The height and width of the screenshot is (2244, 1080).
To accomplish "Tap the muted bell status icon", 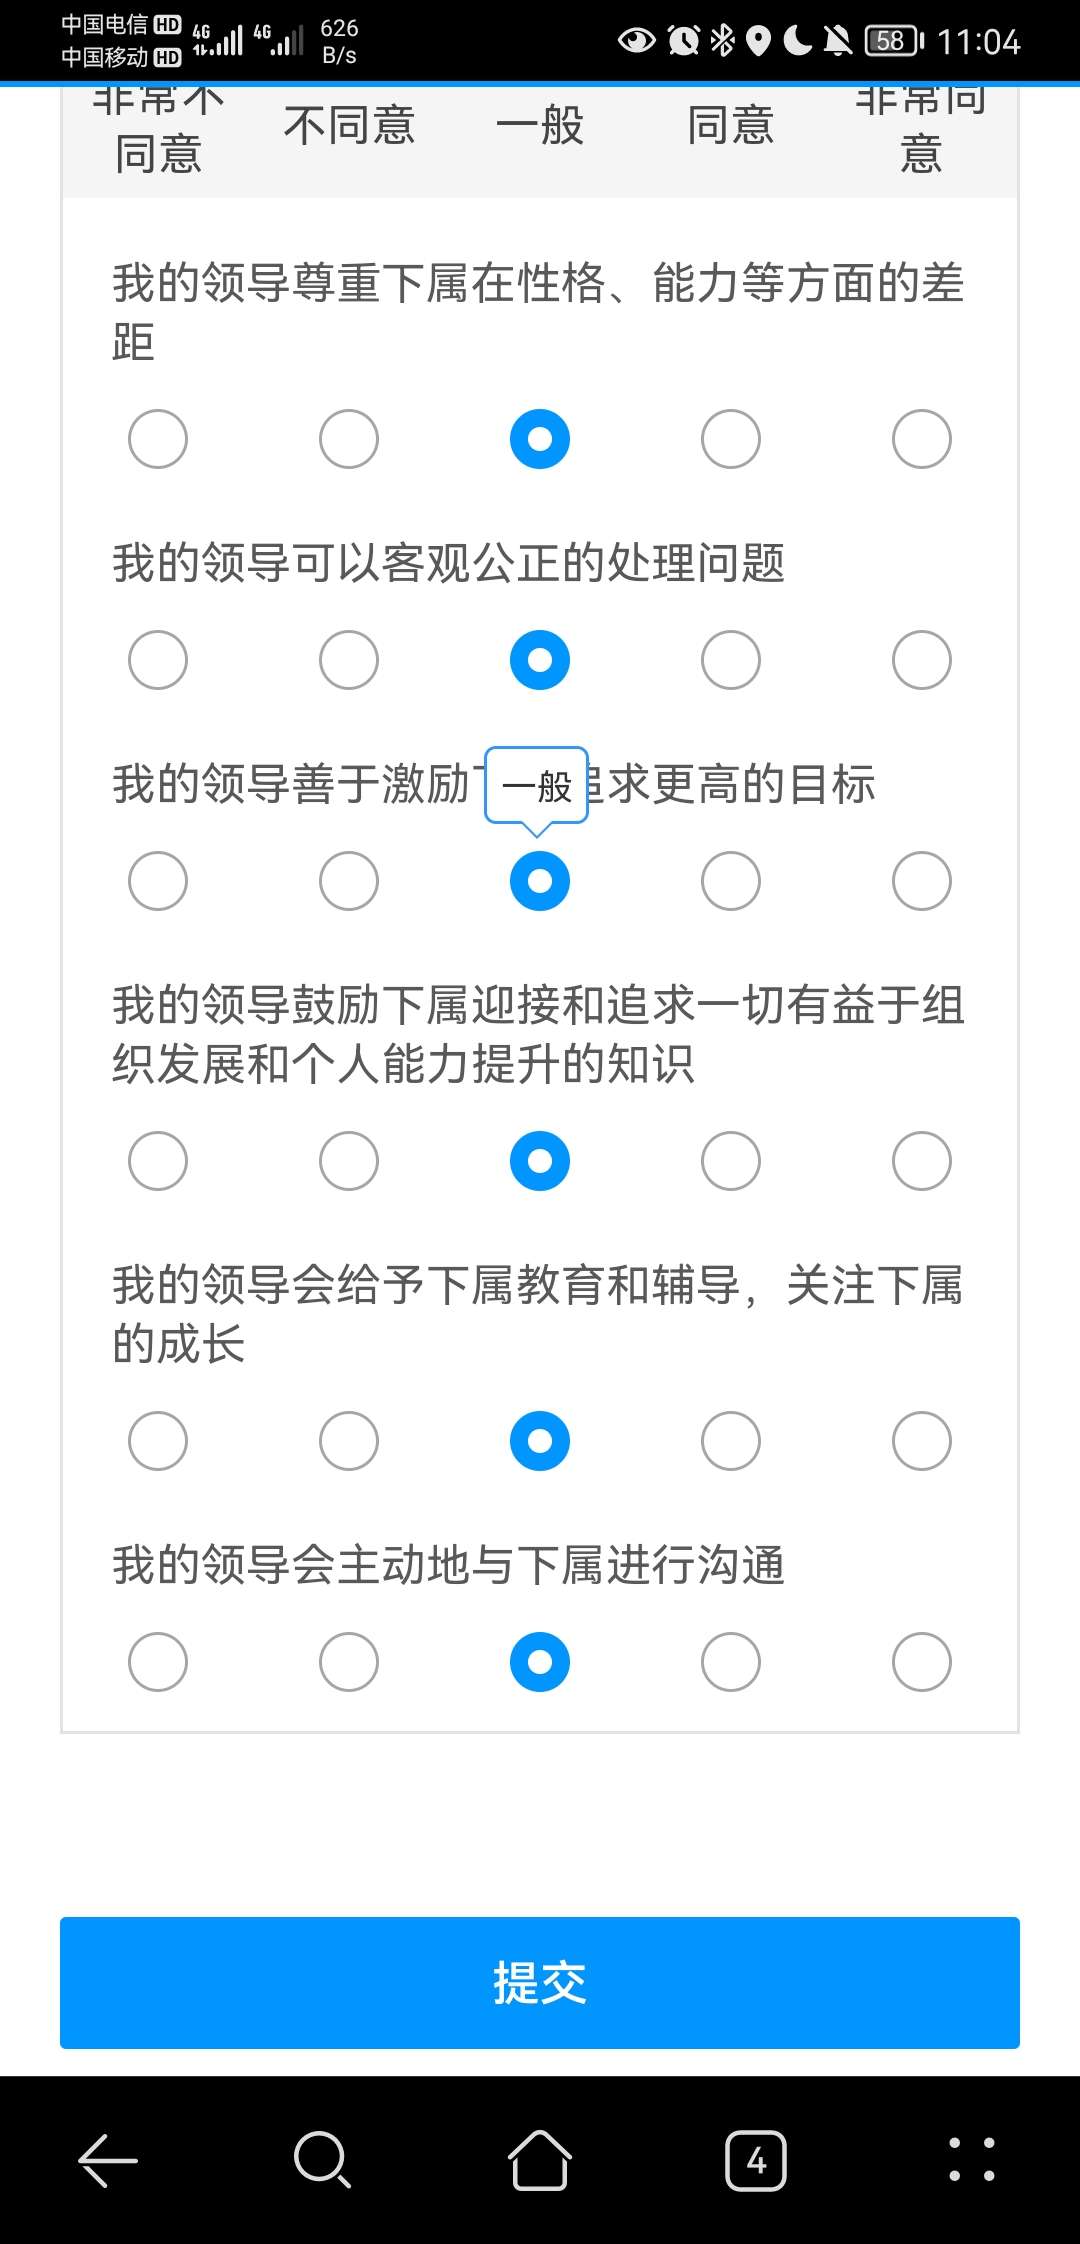I will point(837,41).
